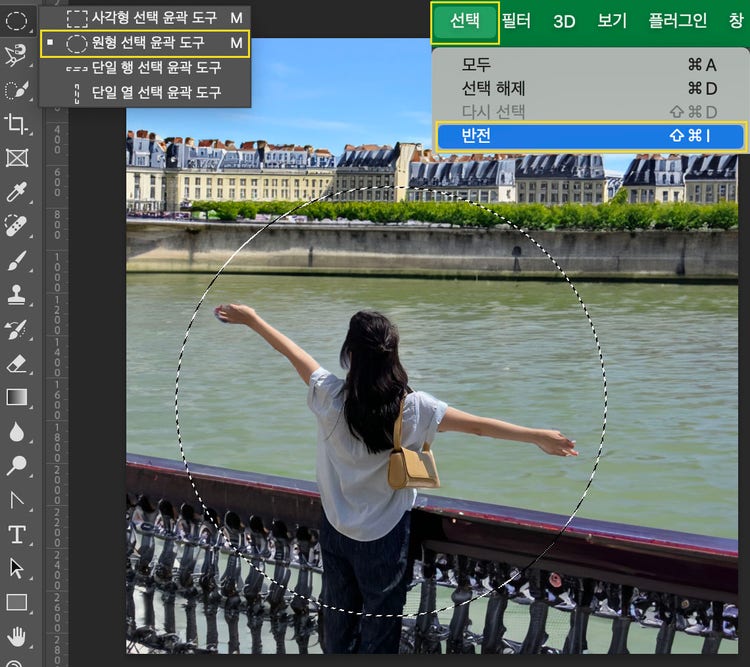Open the 보기 menu
The height and width of the screenshot is (667, 750).
click(612, 21)
